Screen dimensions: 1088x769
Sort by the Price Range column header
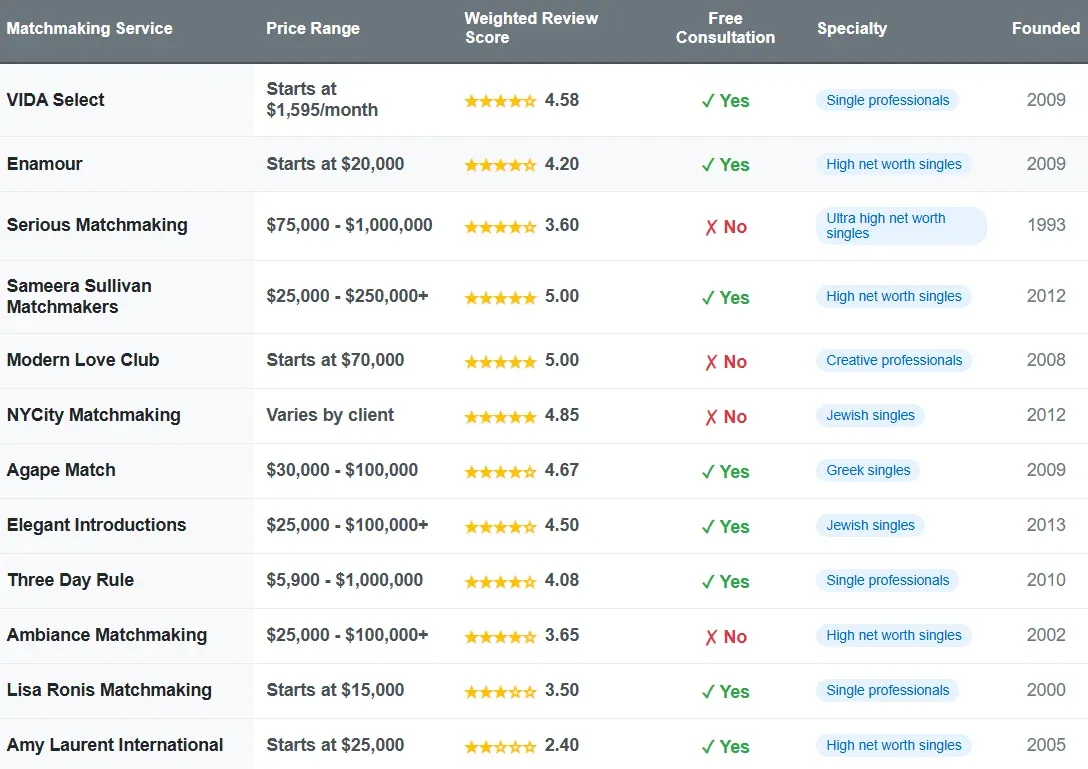click(x=313, y=29)
